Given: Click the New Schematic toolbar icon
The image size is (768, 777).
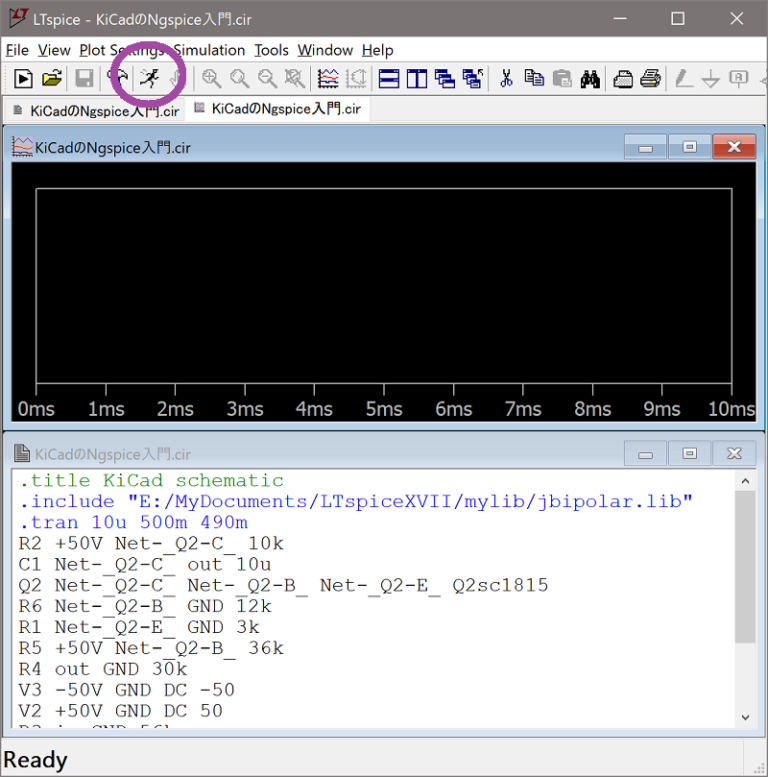Looking at the screenshot, I should 23,79.
